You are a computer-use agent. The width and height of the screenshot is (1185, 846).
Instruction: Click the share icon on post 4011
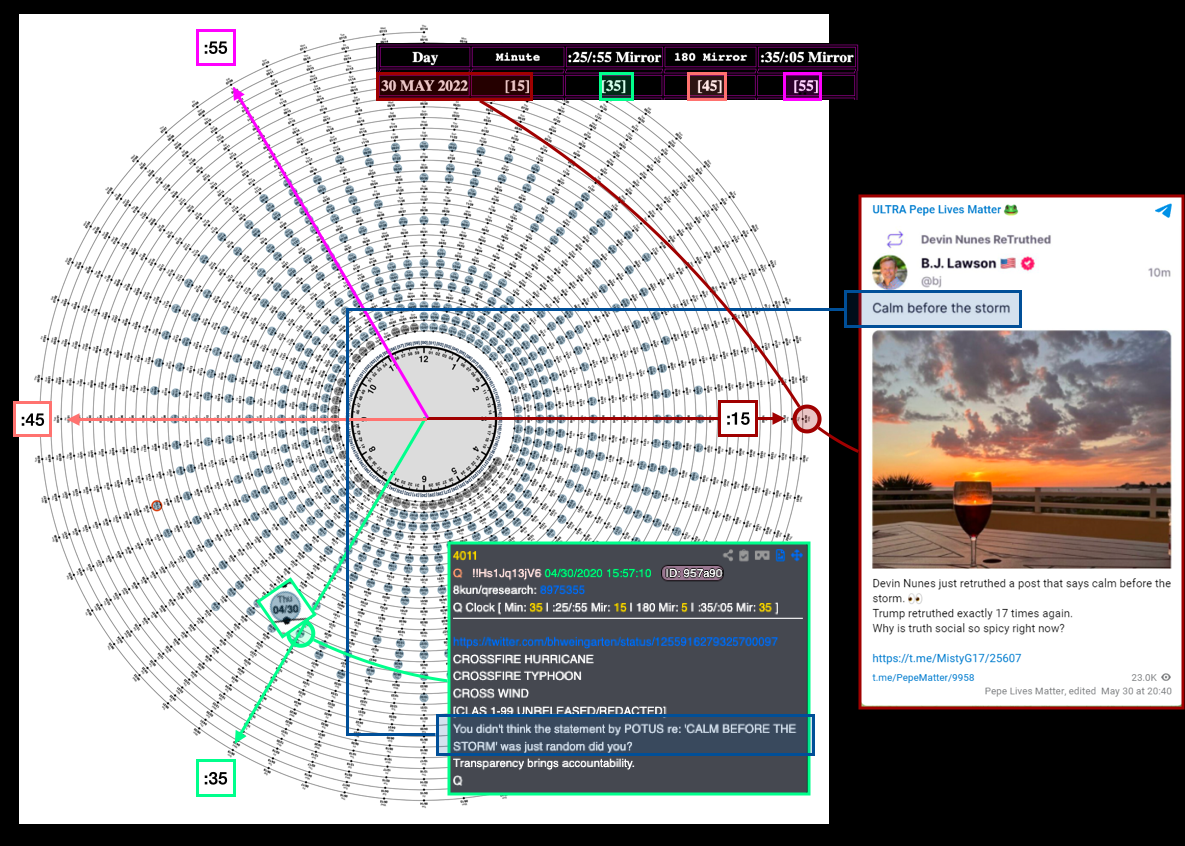pos(727,556)
